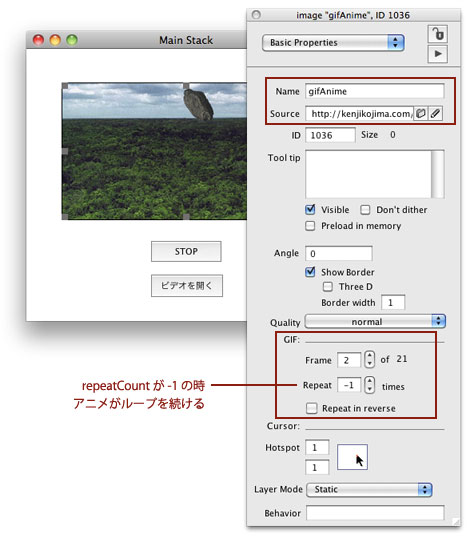Click the Border width field

(393, 303)
